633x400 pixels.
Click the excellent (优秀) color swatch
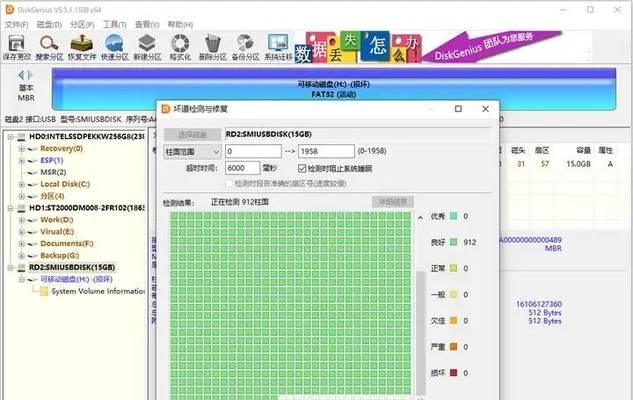pos(453,216)
